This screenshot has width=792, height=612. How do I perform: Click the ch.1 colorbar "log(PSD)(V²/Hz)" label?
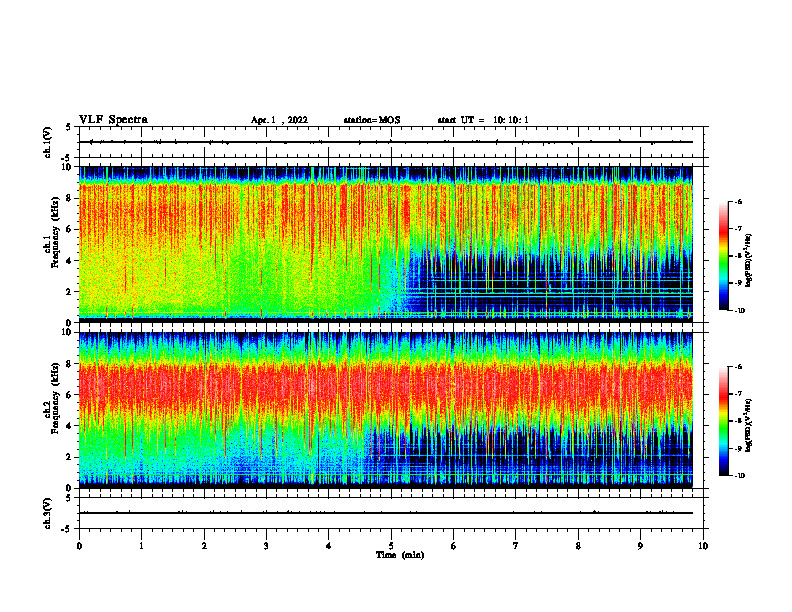pyautogui.click(x=749, y=261)
